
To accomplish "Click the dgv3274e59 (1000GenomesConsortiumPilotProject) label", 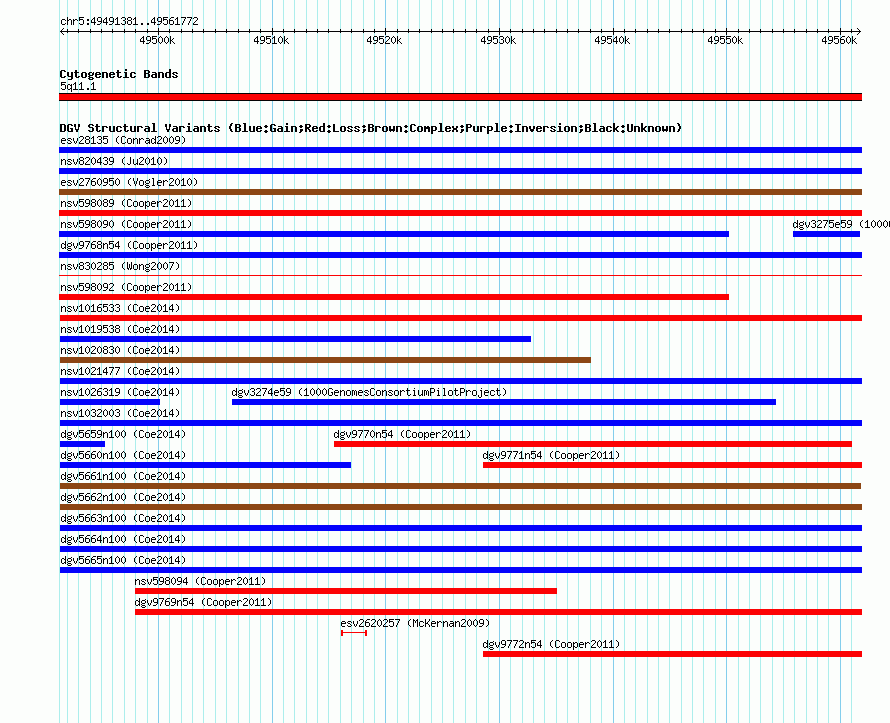I will pyautogui.click(x=370, y=392).
